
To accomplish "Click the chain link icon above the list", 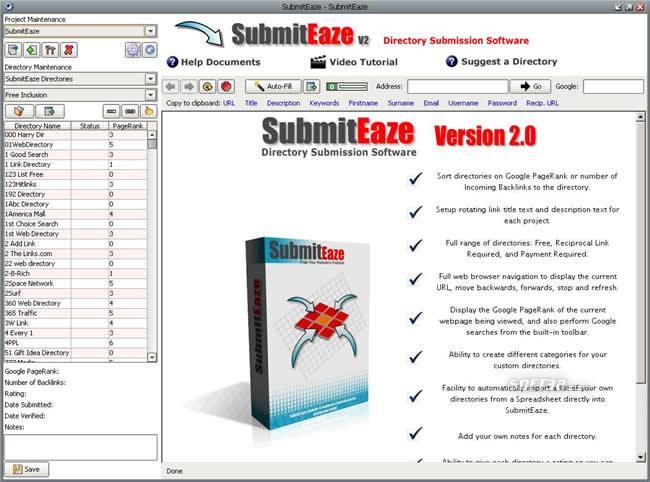I will [130, 111].
